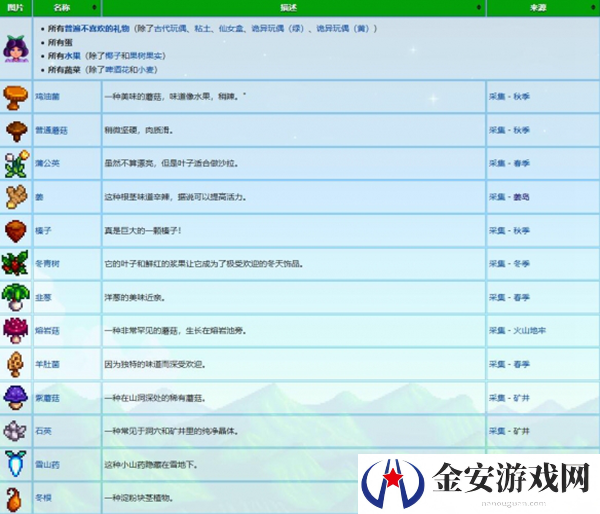Open the 椰子 link
The image size is (600, 514).
point(113,56)
